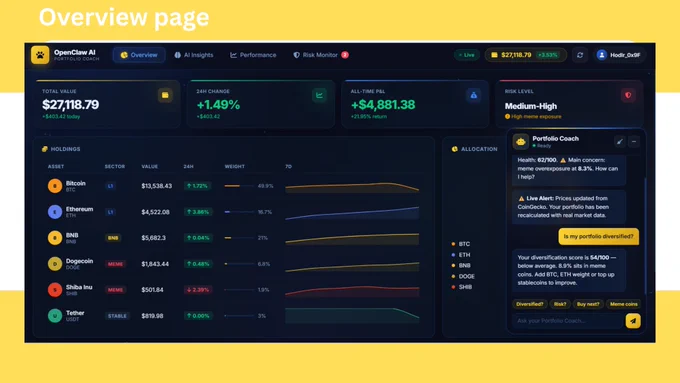Click the High meme exposure warning
The height and width of the screenshot is (383, 680).
coord(533,117)
